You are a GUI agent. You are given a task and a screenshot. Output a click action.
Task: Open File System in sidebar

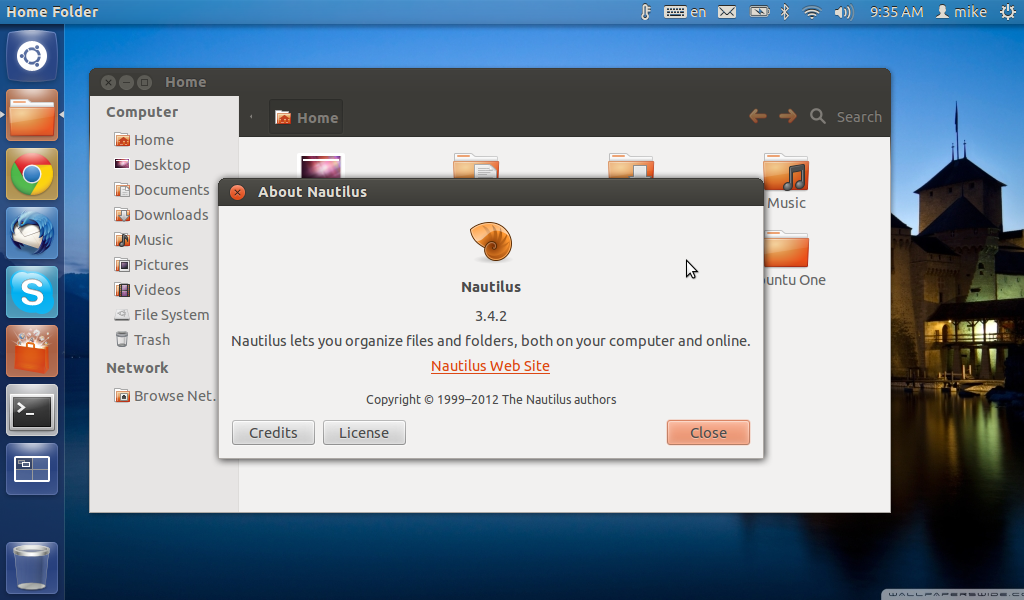pyautogui.click(x=171, y=315)
